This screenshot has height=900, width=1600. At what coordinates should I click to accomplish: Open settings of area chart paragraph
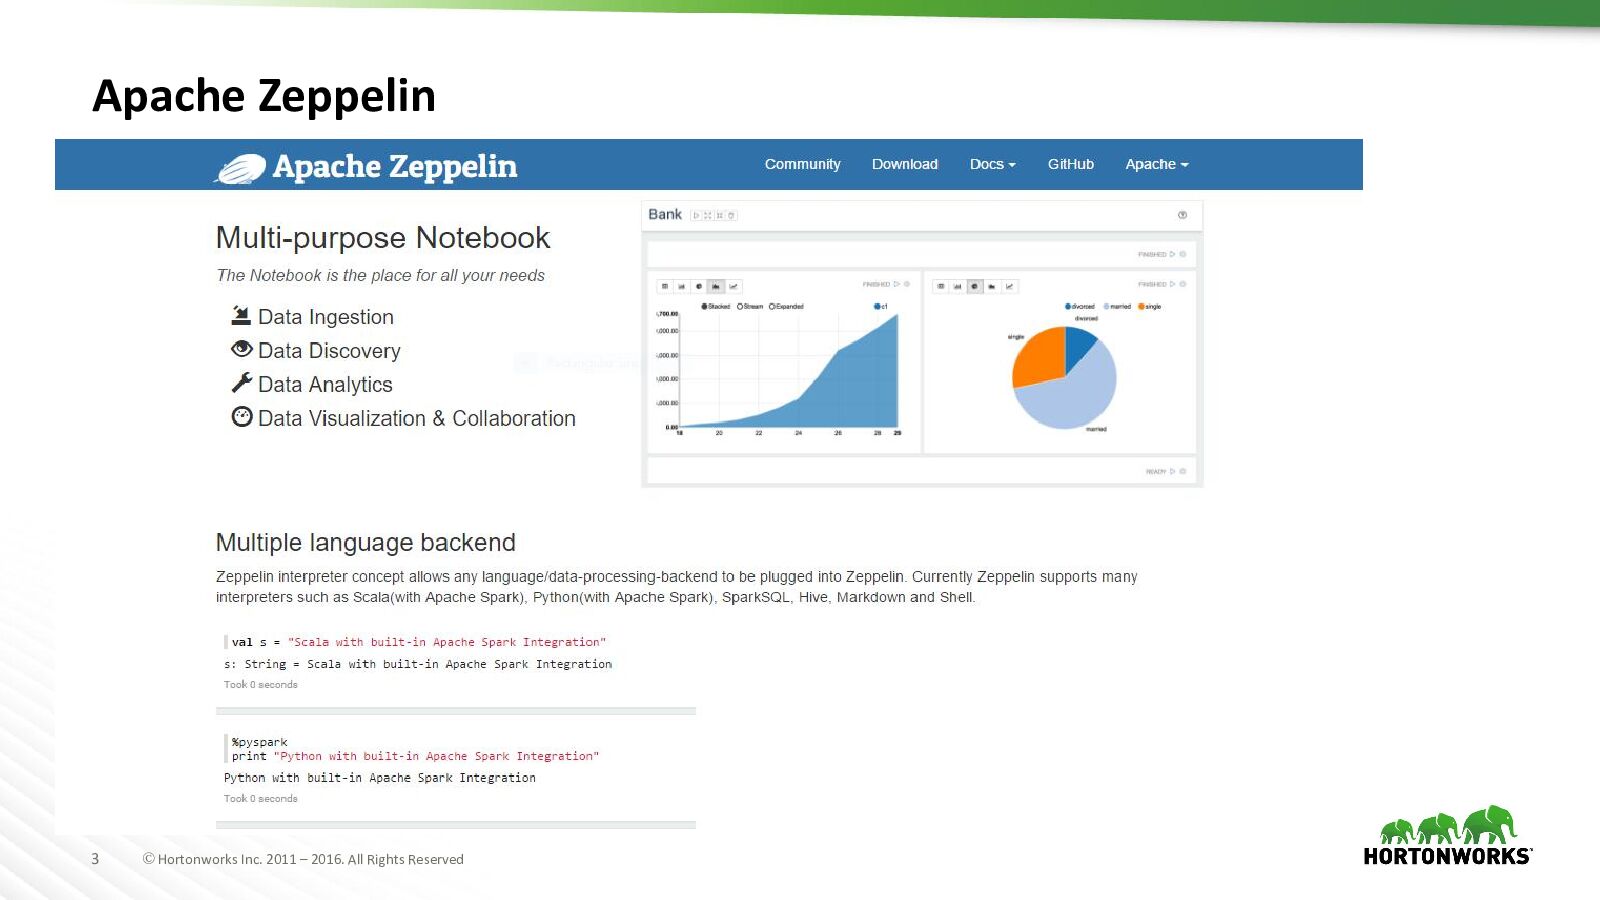907,284
